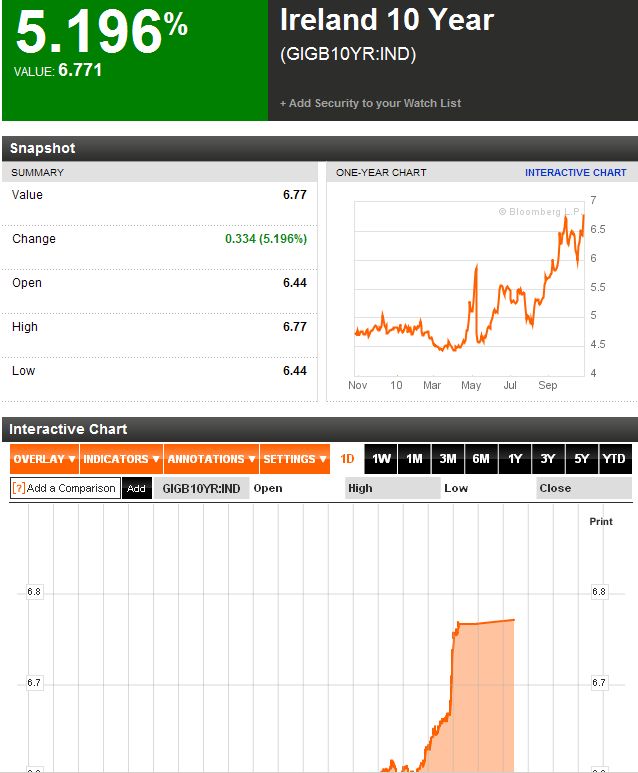Expand the INDICATORS dropdown
The height and width of the screenshot is (773, 638).
tap(121, 459)
